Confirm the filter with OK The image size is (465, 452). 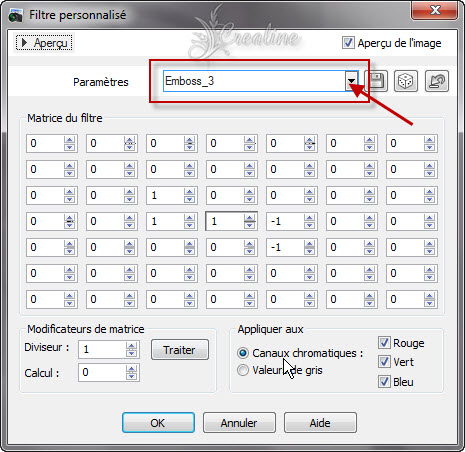point(158,423)
